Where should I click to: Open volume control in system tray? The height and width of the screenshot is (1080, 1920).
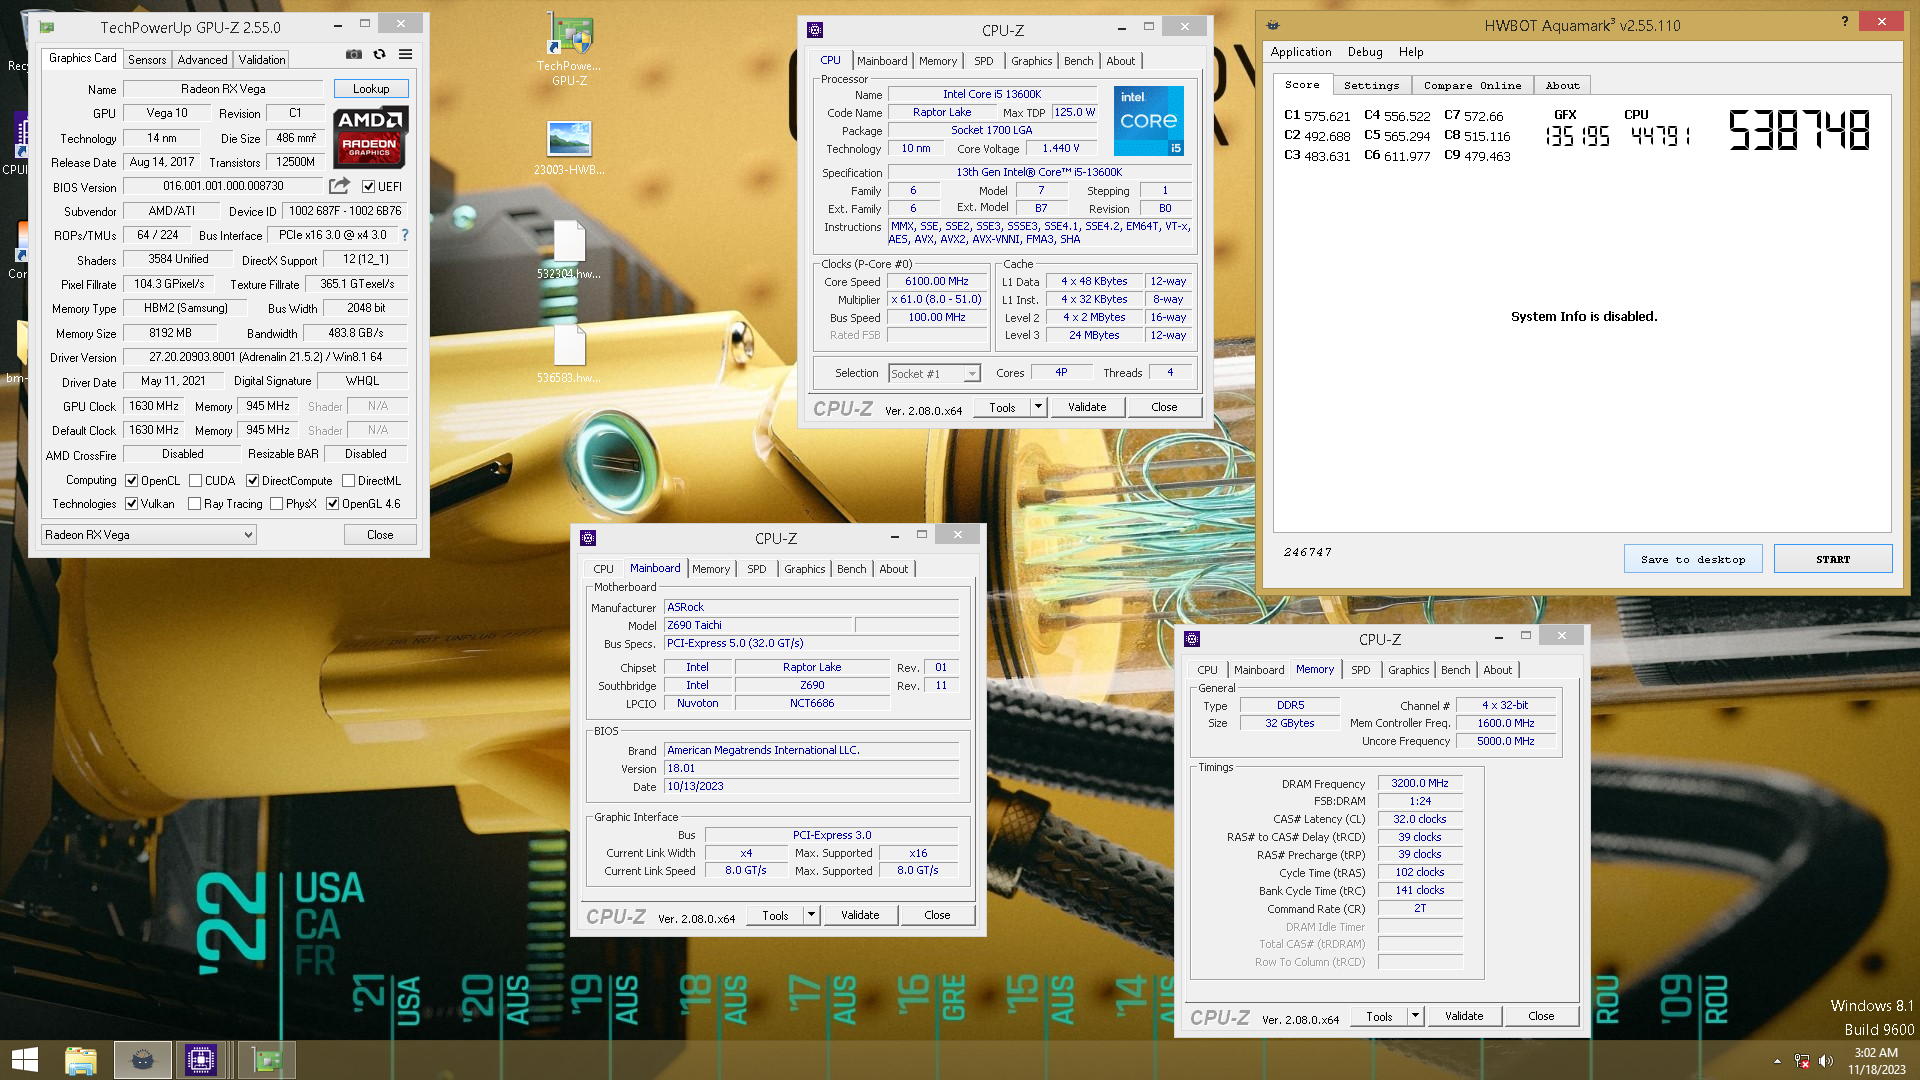pyautogui.click(x=1826, y=1061)
